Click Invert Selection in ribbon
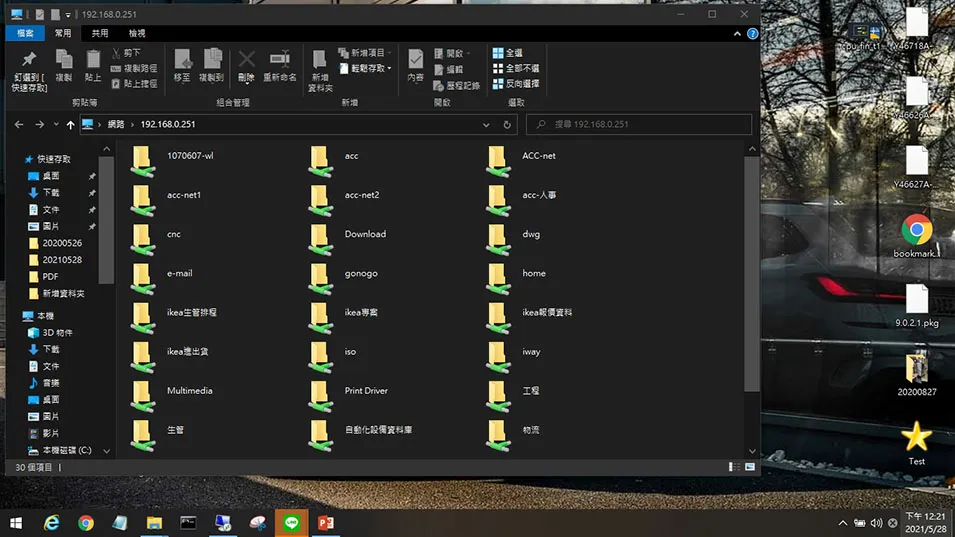This screenshot has width=955, height=537. [x=516, y=83]
